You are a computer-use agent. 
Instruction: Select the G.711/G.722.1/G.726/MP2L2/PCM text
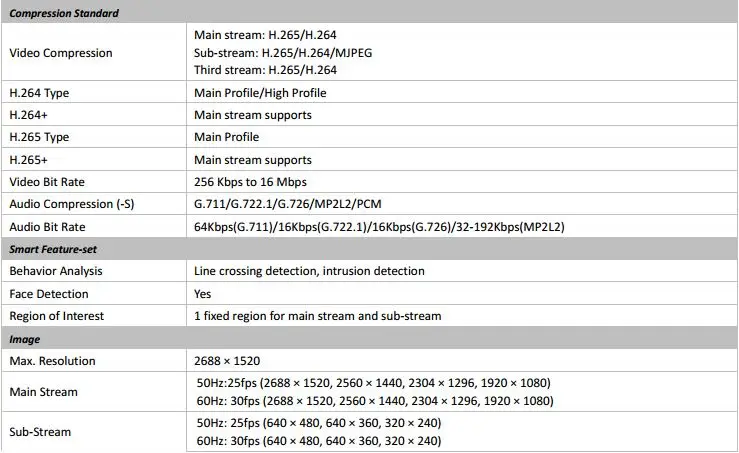coord(287,204)
